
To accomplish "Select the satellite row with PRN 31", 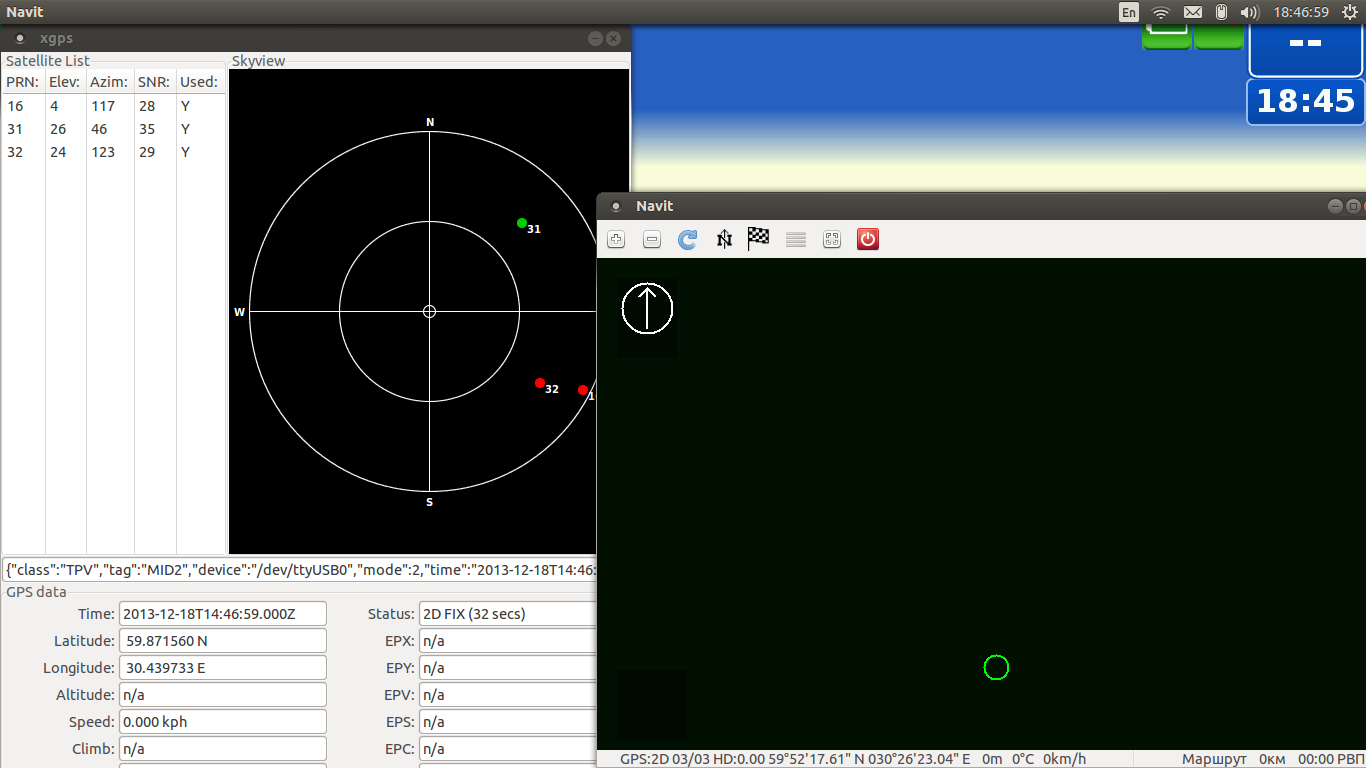I will [x=112, y=129].
